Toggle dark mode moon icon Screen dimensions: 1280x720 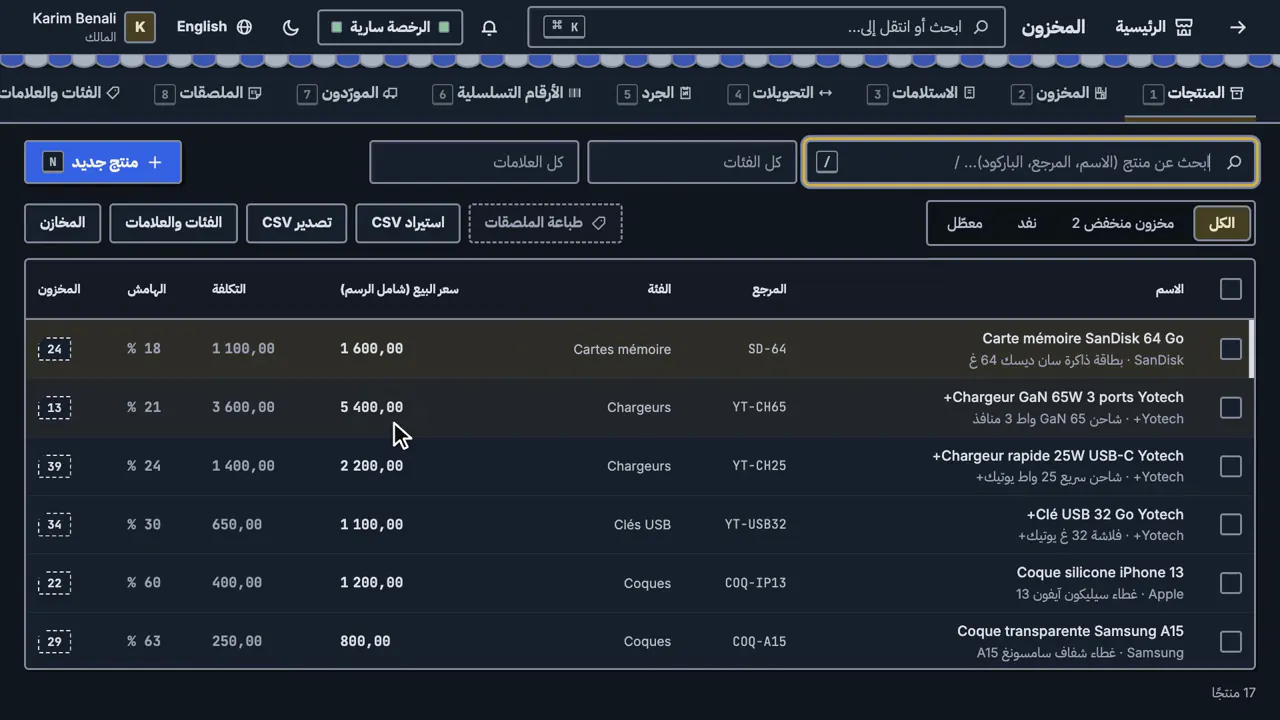pos(291,27)
